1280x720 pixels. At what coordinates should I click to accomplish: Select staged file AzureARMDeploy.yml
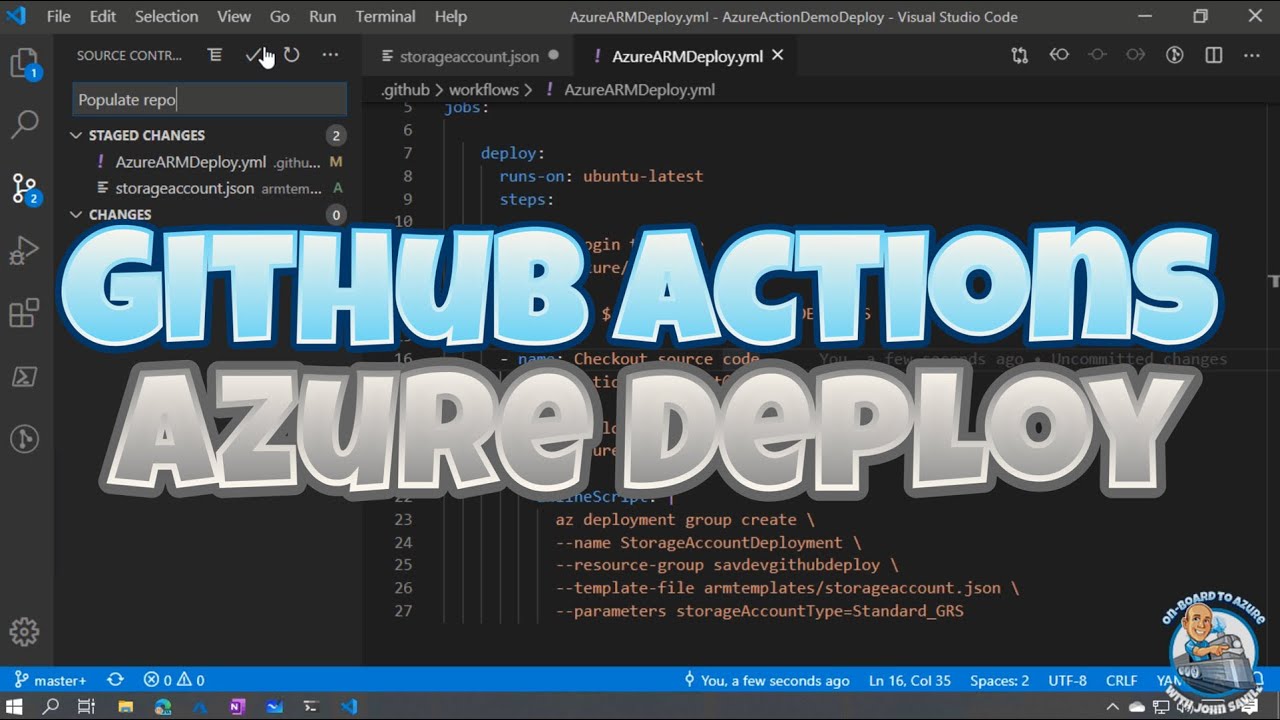click(207, 162)
